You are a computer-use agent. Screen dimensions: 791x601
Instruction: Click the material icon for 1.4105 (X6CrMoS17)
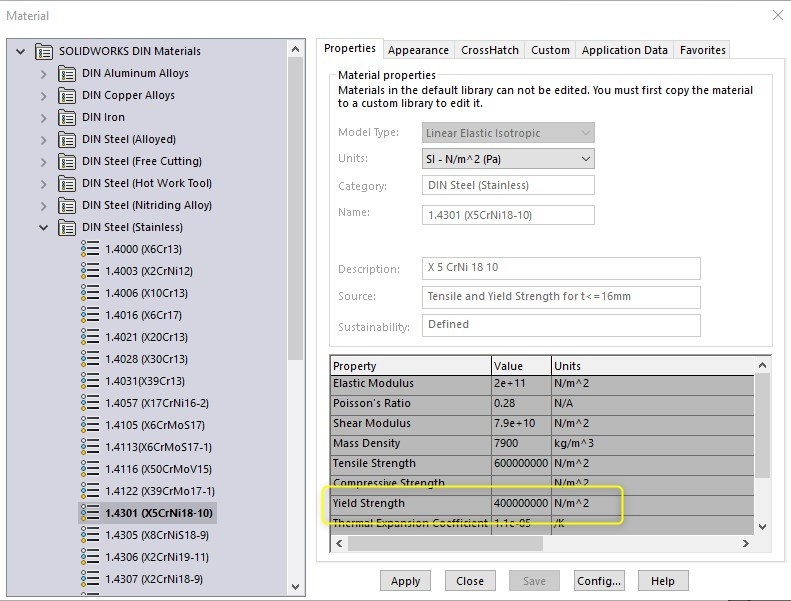pos(90,425)
